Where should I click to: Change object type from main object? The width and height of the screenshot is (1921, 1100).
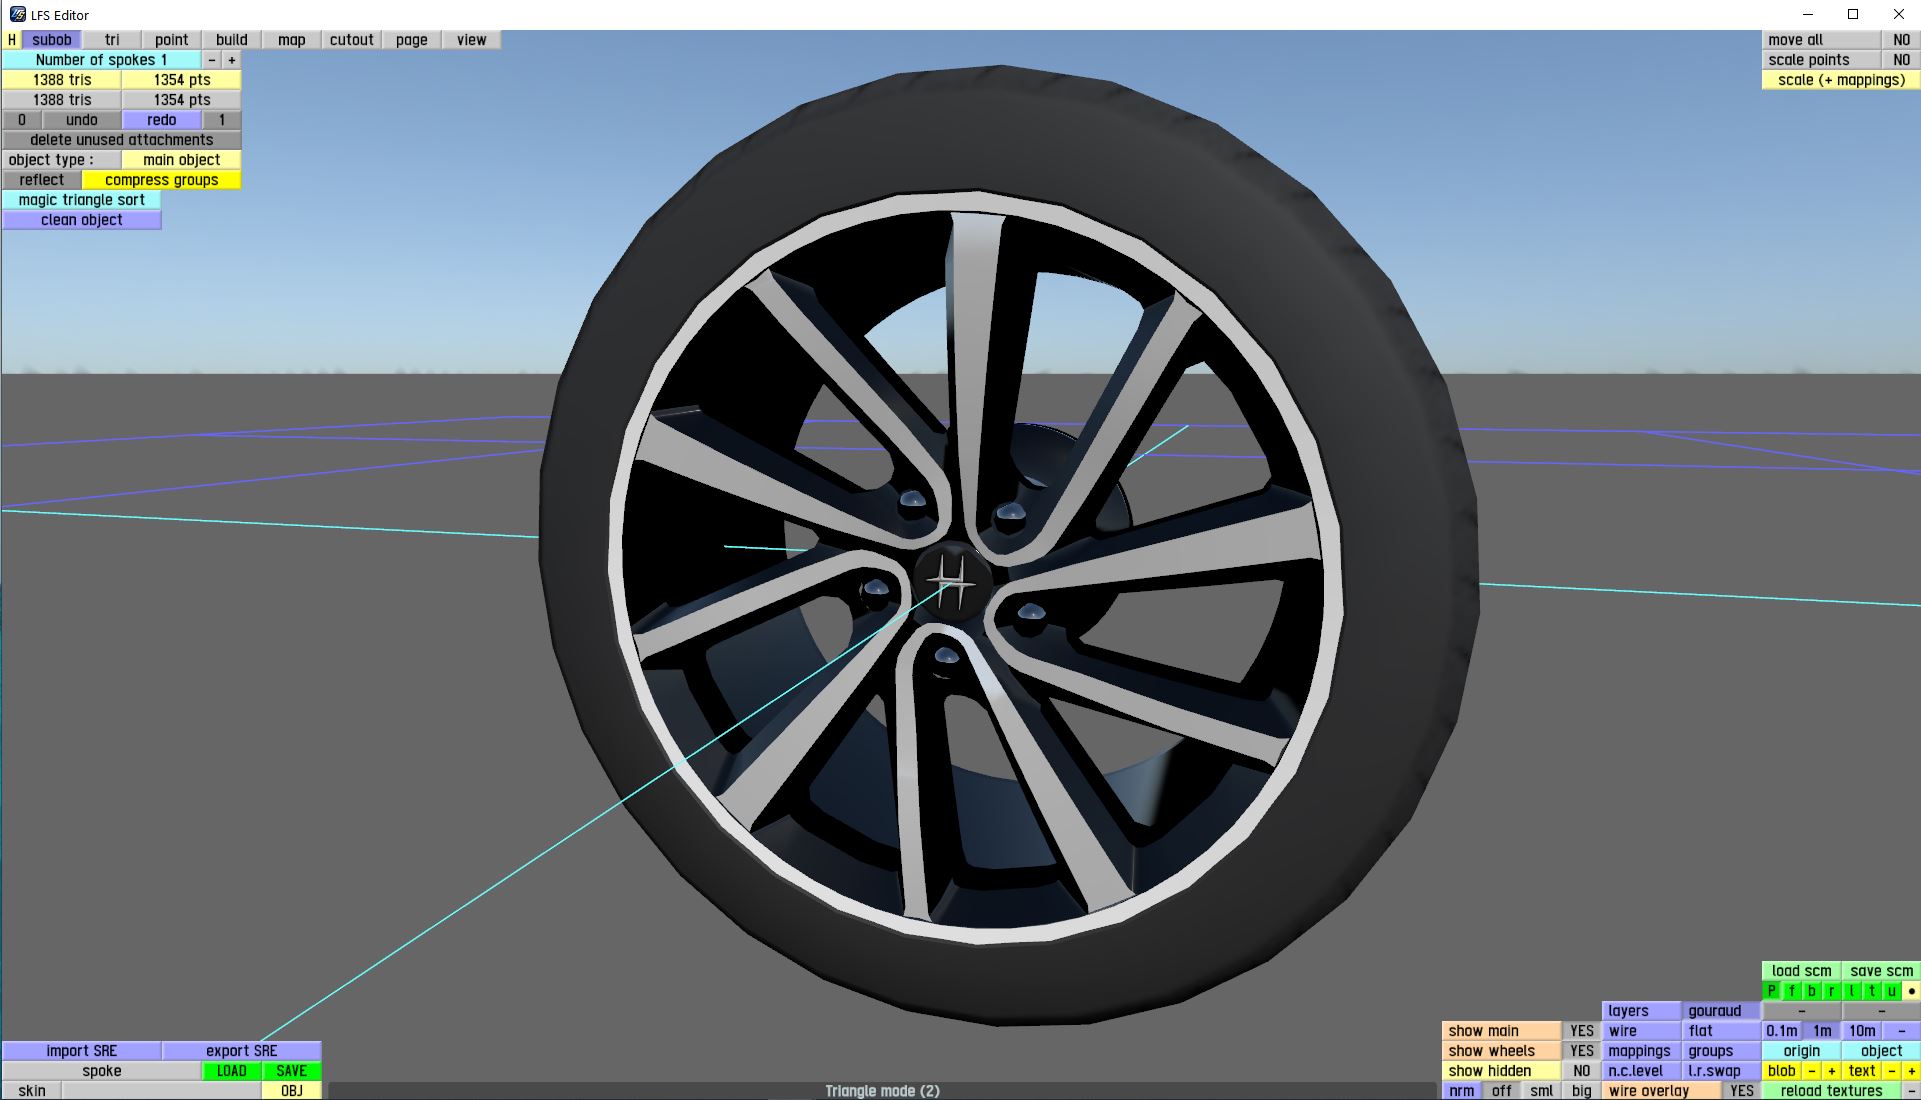tap(181, 160)
